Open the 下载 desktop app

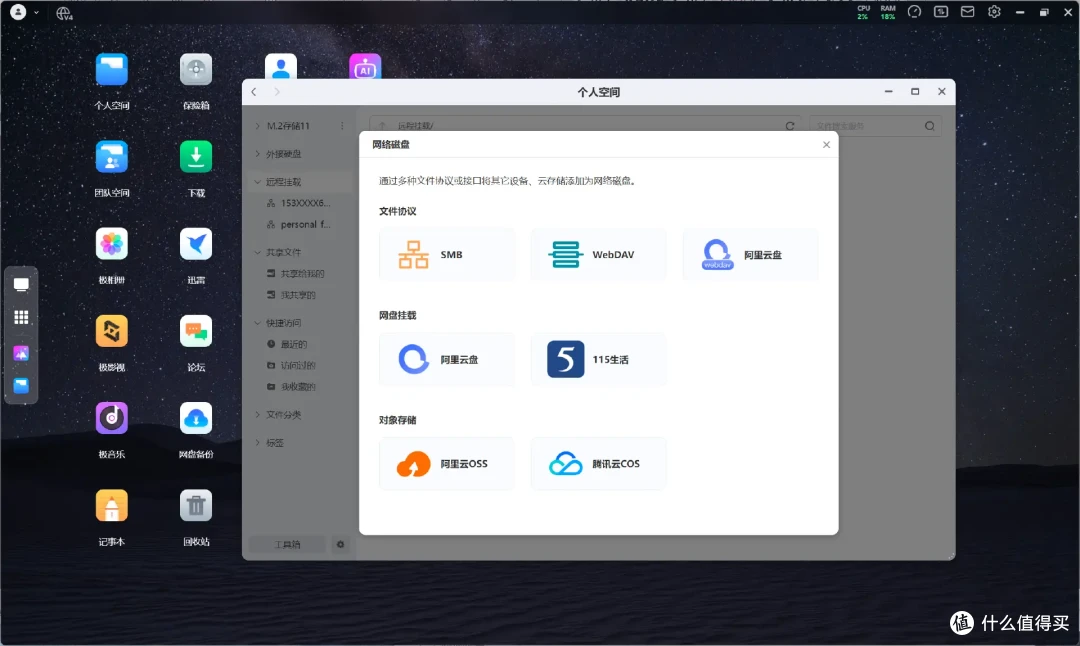coord(196,157)
